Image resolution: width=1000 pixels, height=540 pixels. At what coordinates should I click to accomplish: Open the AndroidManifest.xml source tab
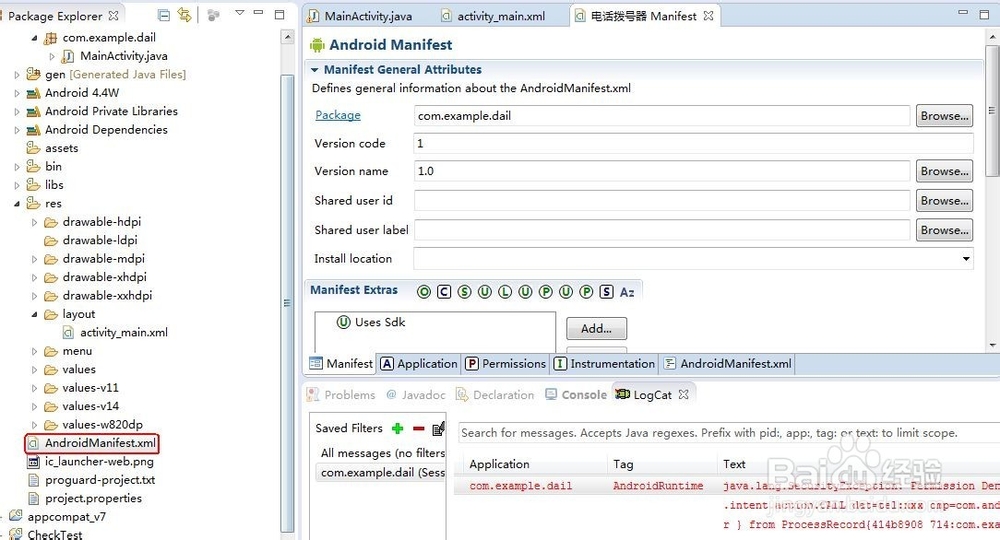pyautogui.click(x=728, y=363)
